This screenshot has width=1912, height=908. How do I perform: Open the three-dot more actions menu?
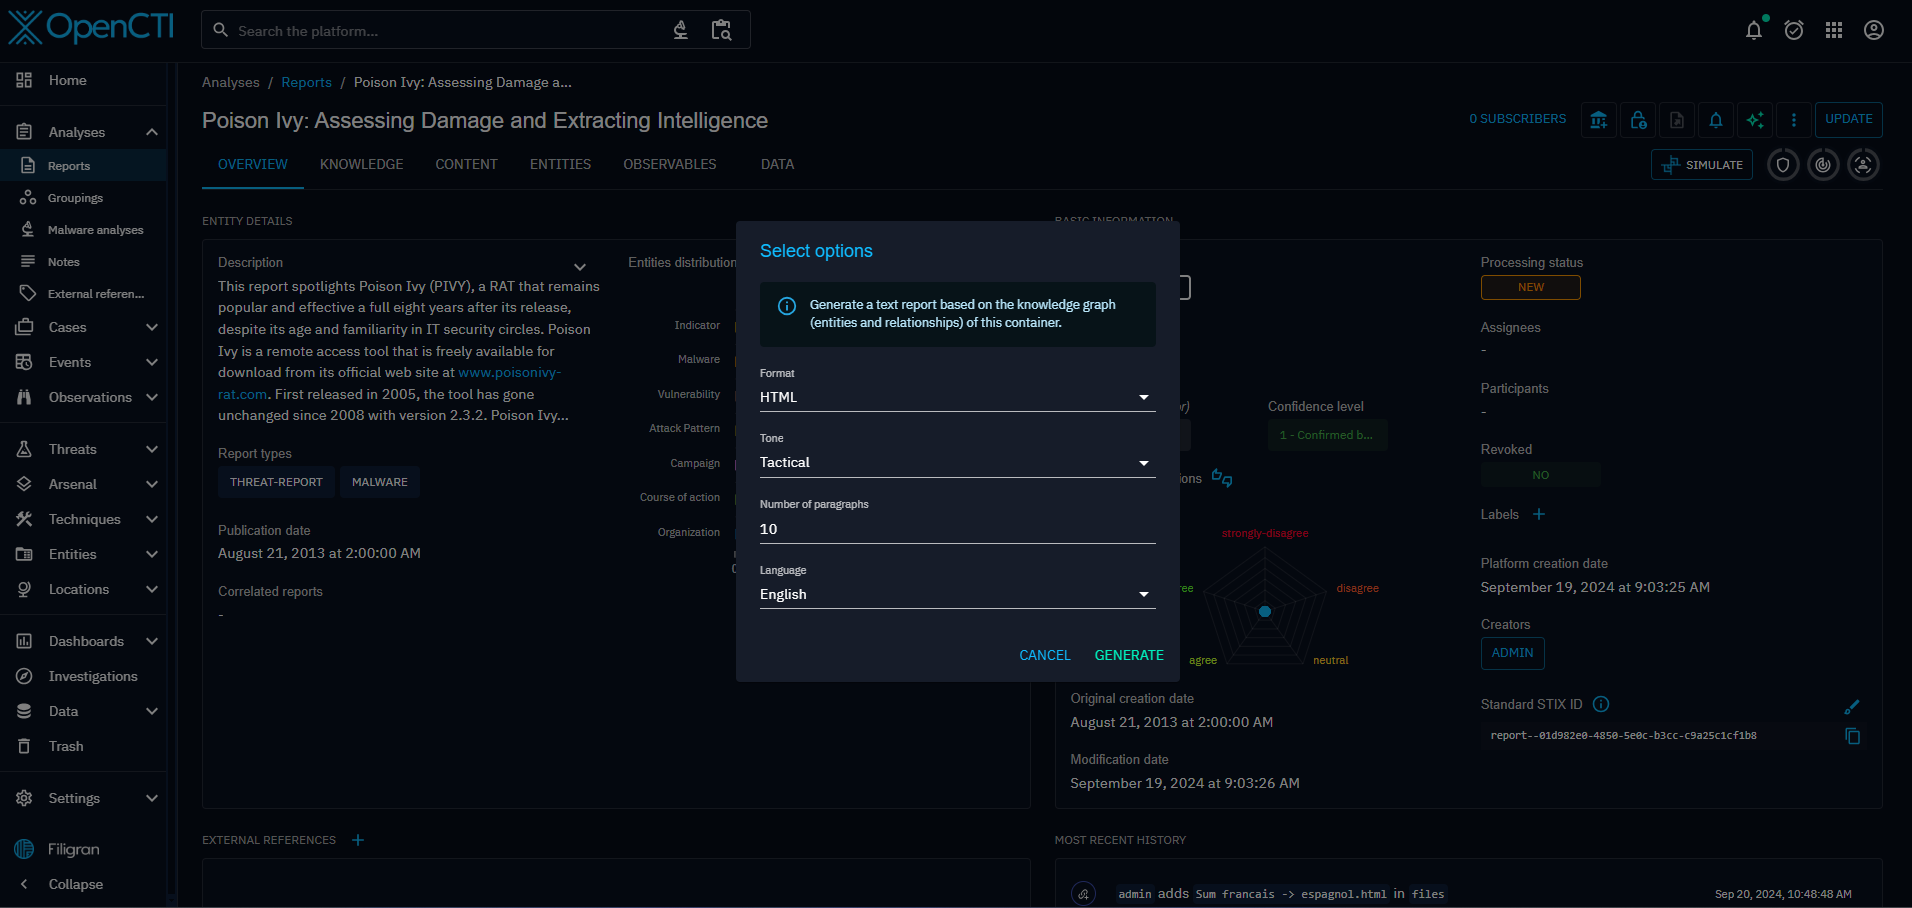(x=1793, y=120)
